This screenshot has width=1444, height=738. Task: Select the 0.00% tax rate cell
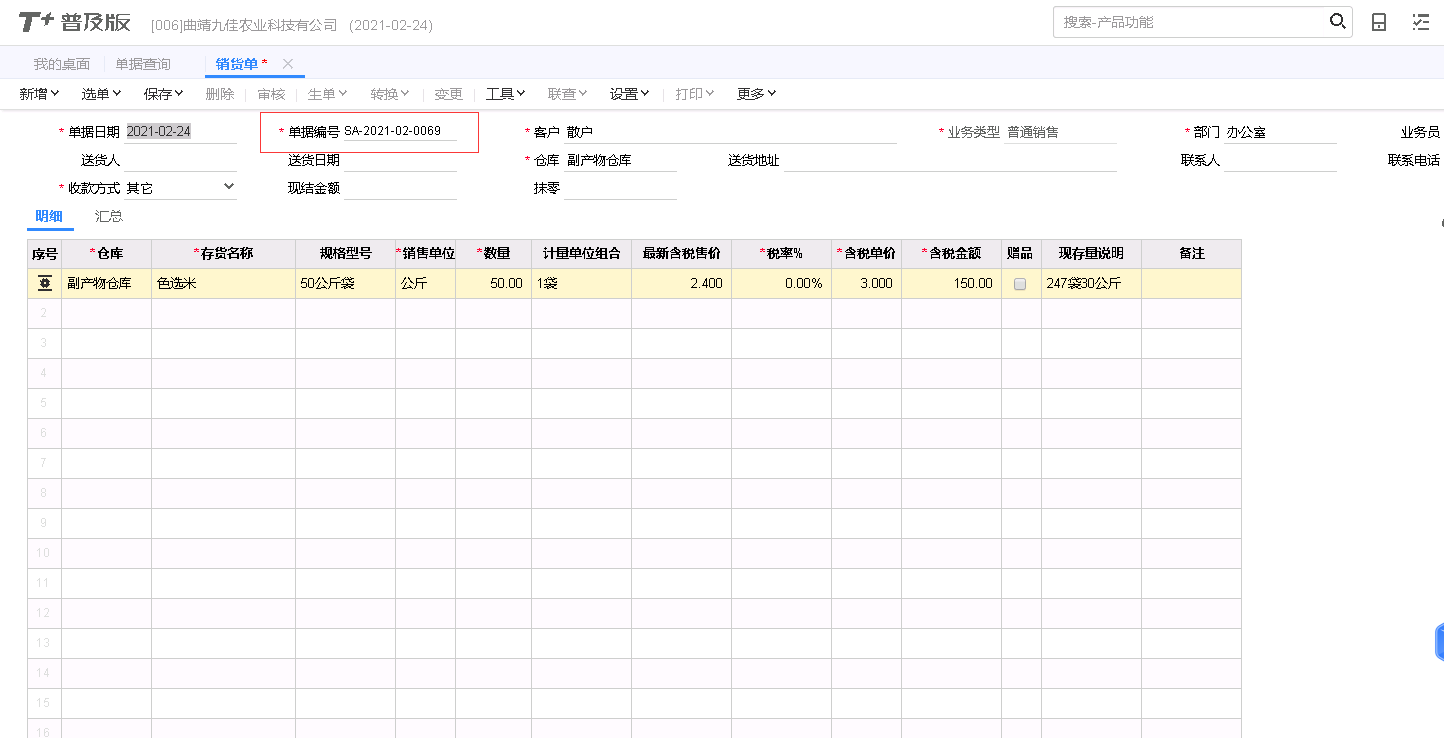point(782,284)
